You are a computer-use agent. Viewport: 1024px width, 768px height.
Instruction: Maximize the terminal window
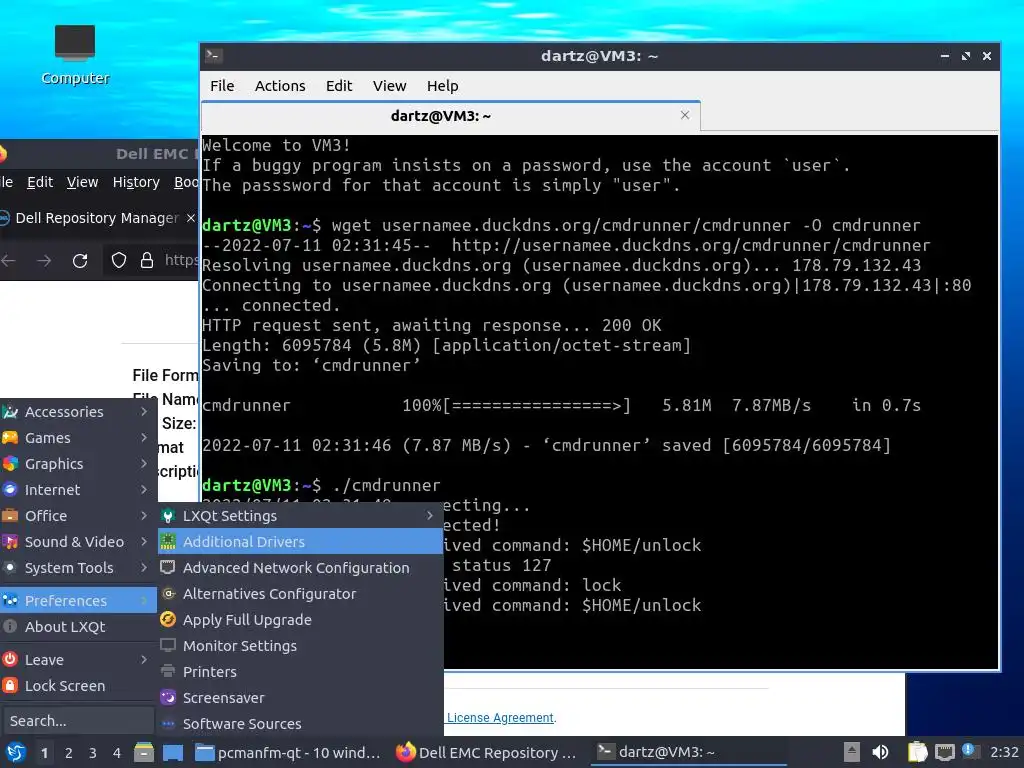pyautogui.click(x=966, y=56)
